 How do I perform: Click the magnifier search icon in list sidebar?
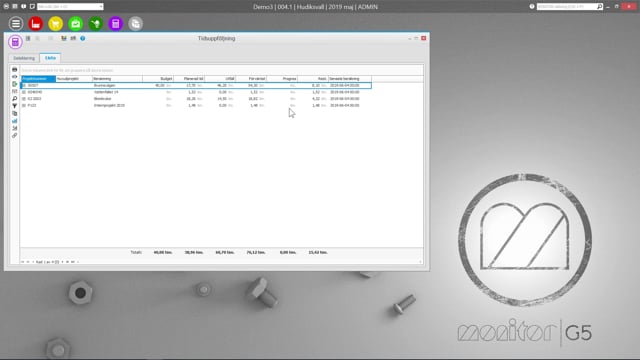click(x=15, y=99)
